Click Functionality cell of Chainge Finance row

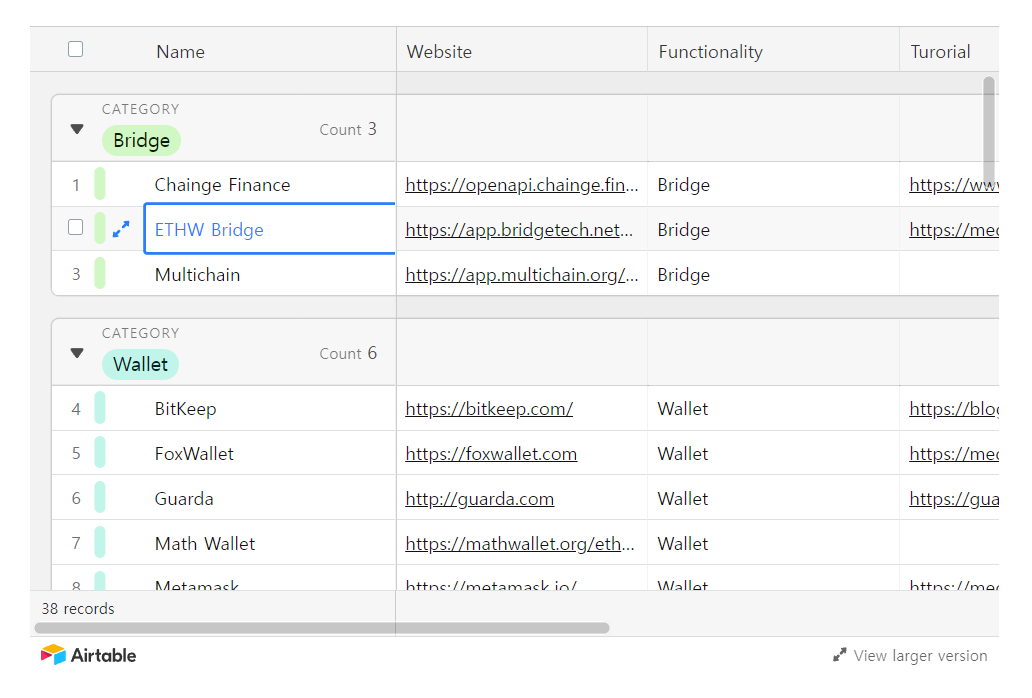(x=773, y=185)
